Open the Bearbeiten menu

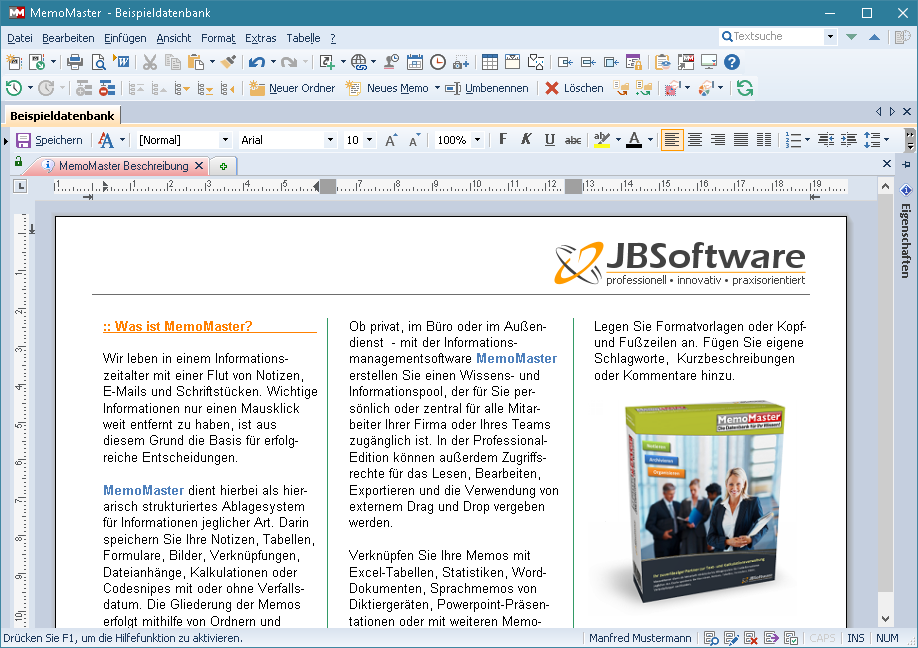pyautogui.click(x=68, y=38)
